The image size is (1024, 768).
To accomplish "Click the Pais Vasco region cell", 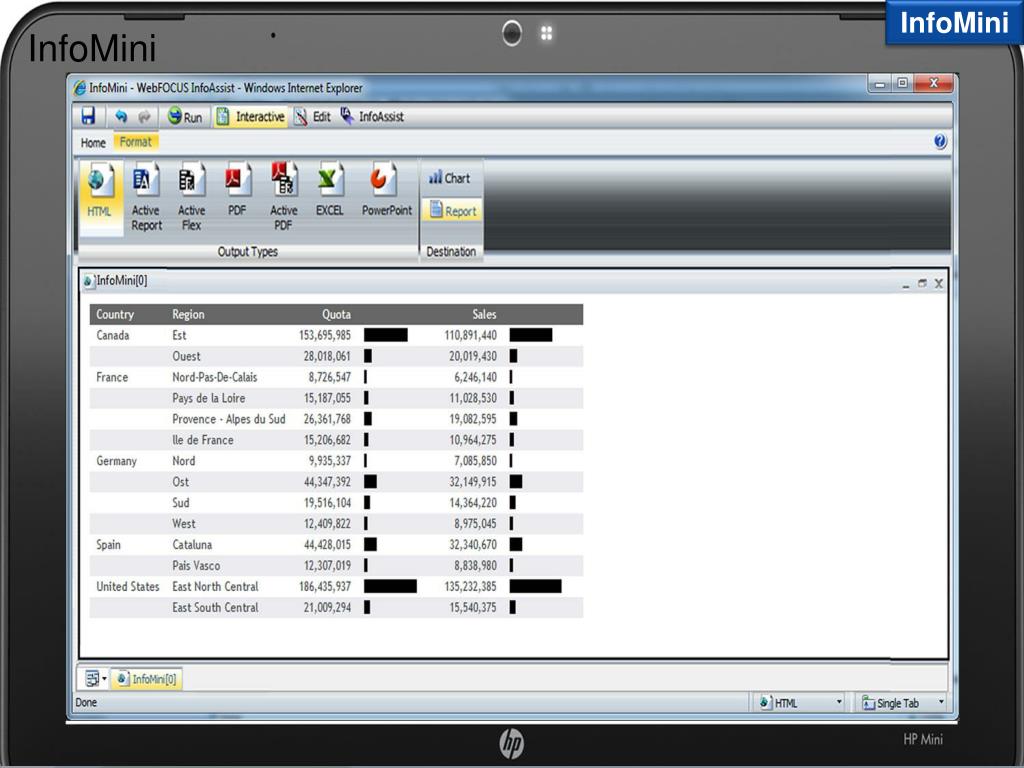I will tap(196, 566).
